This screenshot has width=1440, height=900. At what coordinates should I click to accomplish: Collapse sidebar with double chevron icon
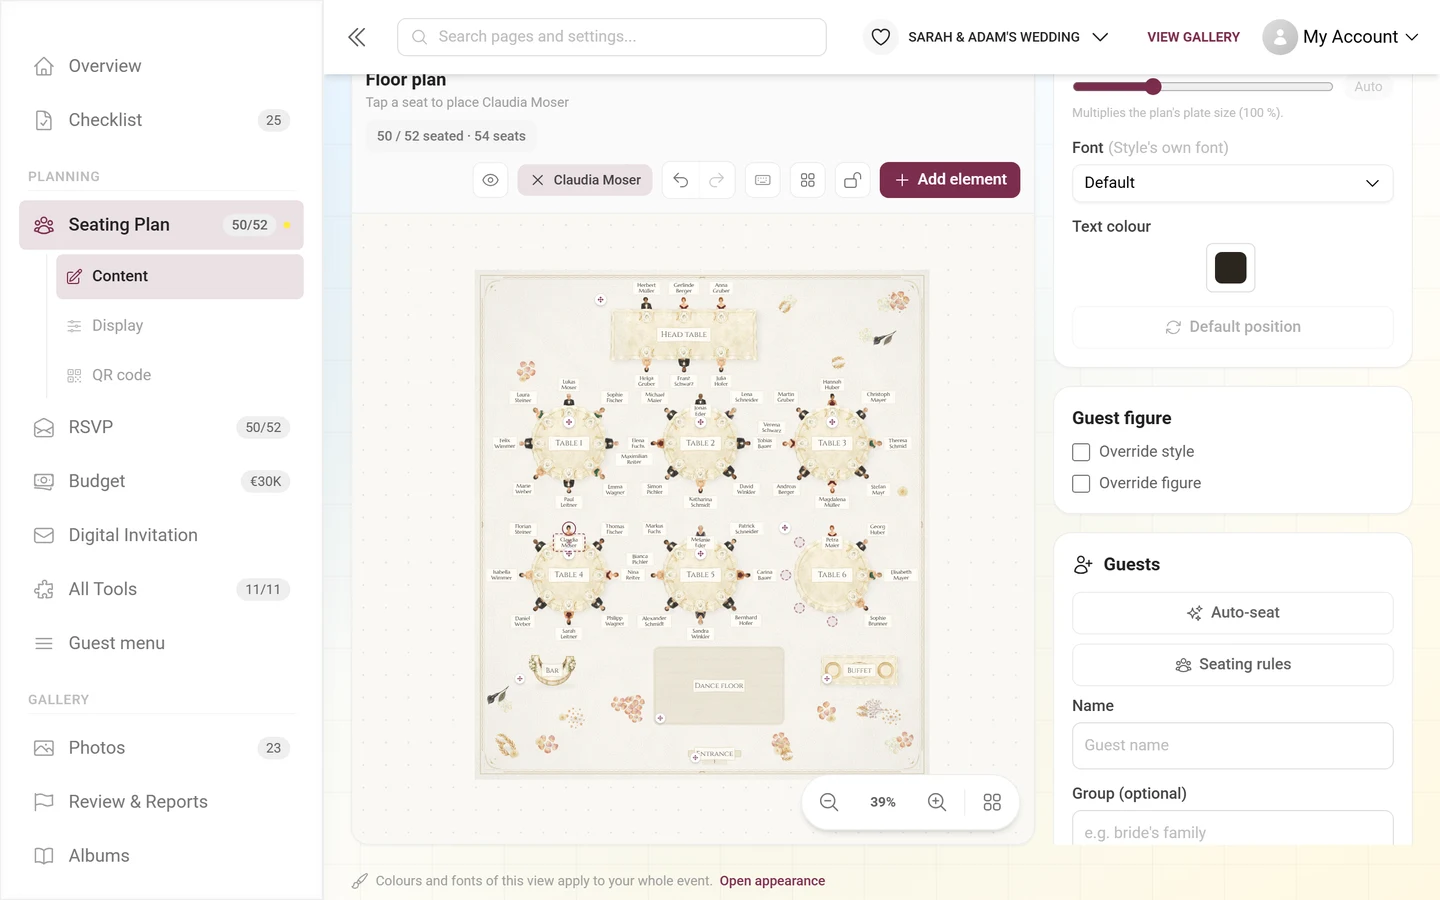click(357, 37)
